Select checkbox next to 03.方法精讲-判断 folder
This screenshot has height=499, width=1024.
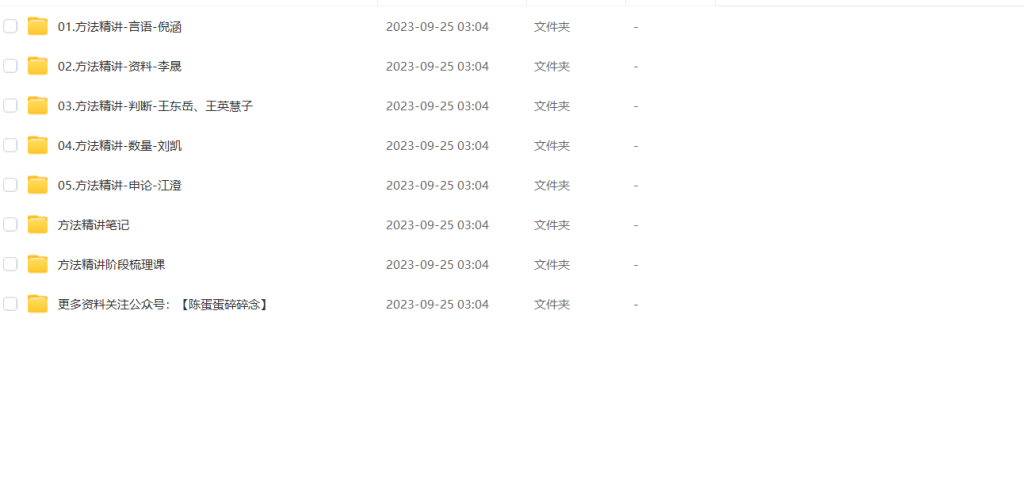pyautogui.click(x=10, y=105)
